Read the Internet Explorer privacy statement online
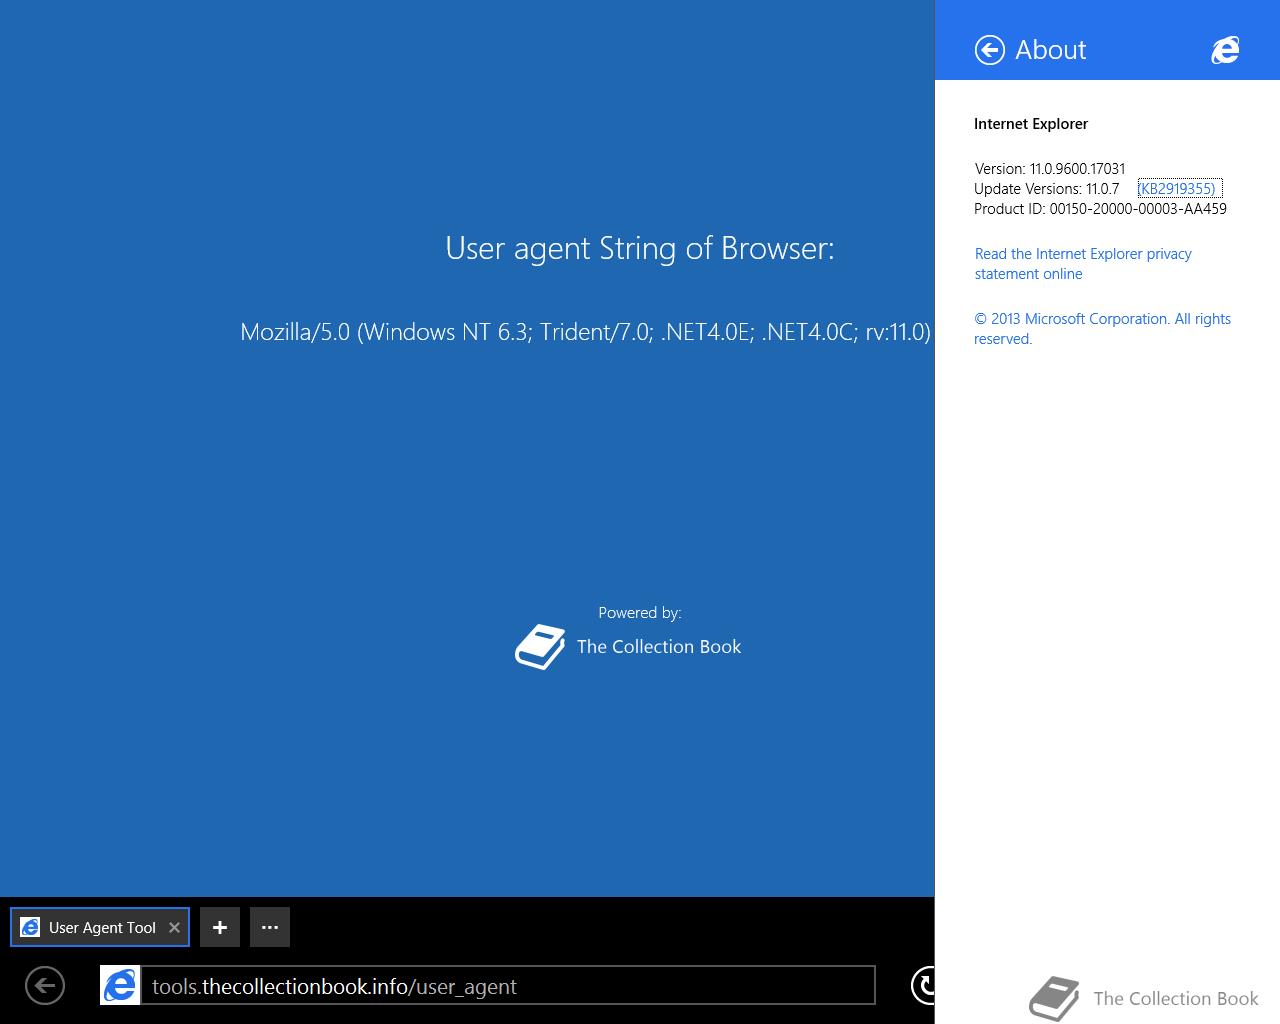 (x=1083, y=264)
